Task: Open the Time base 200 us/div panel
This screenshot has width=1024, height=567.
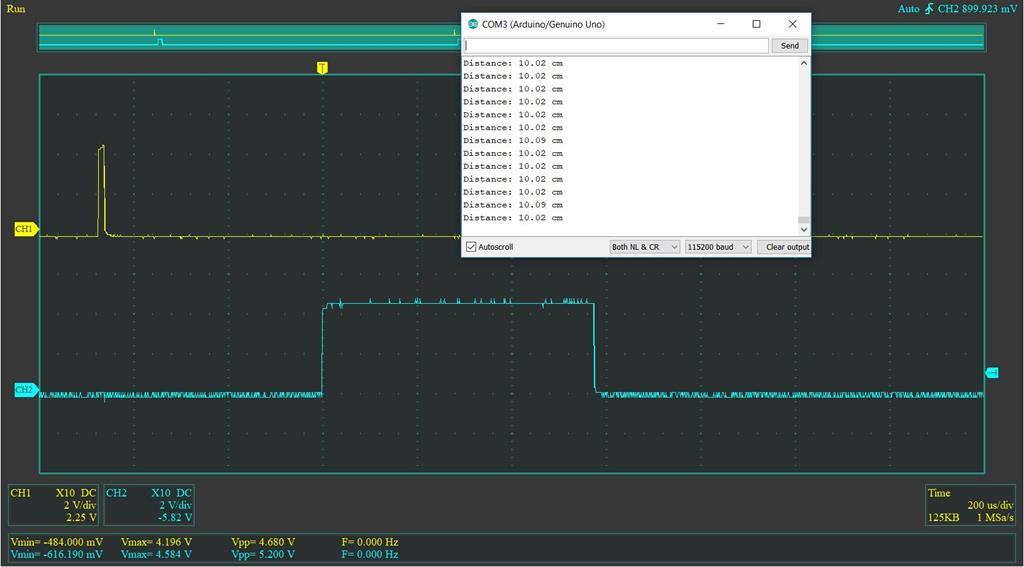Action: click(x=970, y=505)
